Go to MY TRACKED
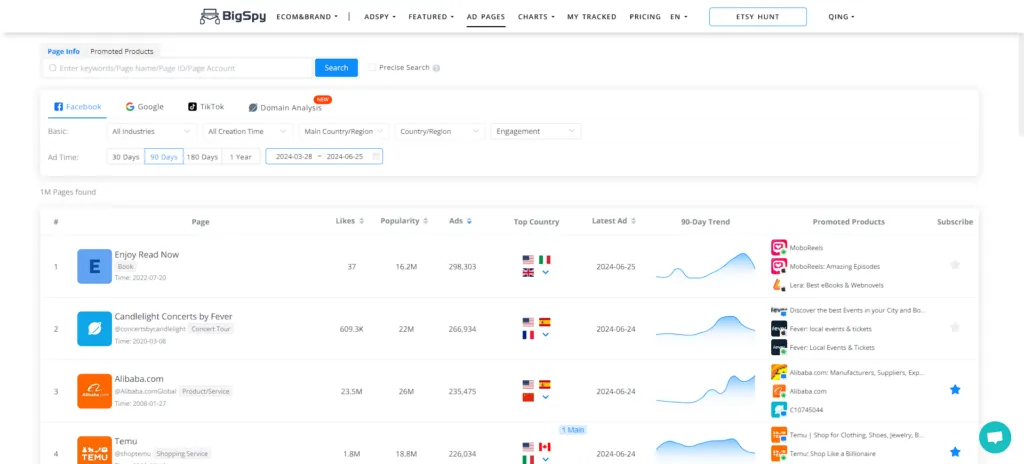 (x=592, y=17)
